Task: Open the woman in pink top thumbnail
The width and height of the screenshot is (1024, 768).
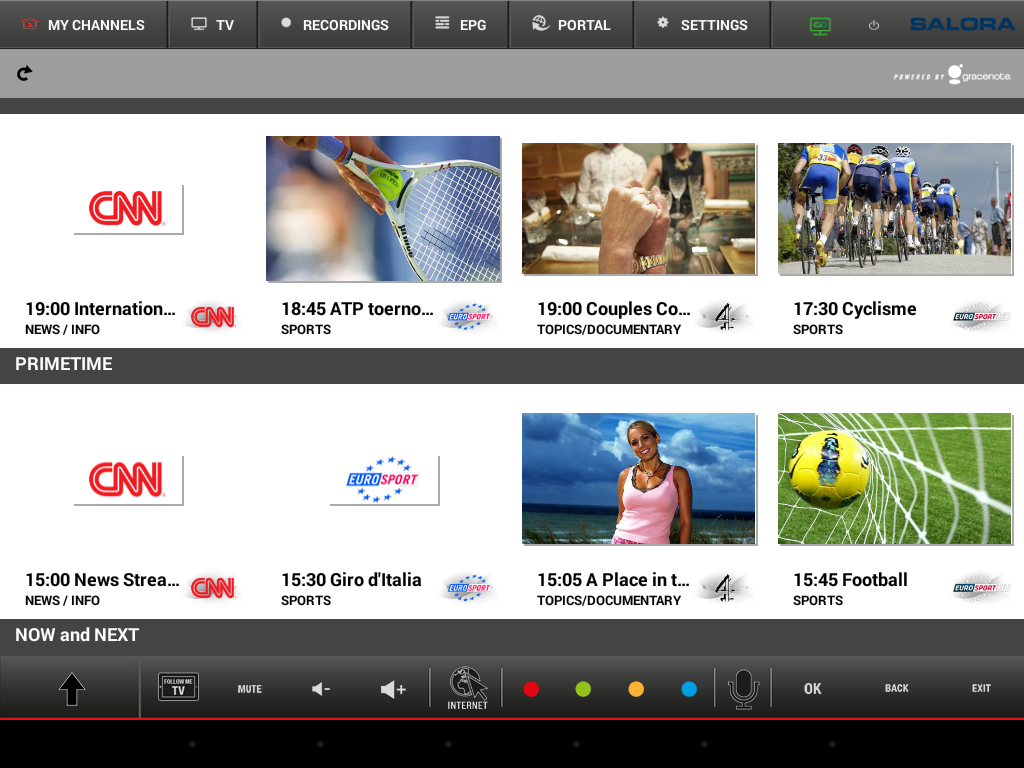Action: (x=639, y=479)
